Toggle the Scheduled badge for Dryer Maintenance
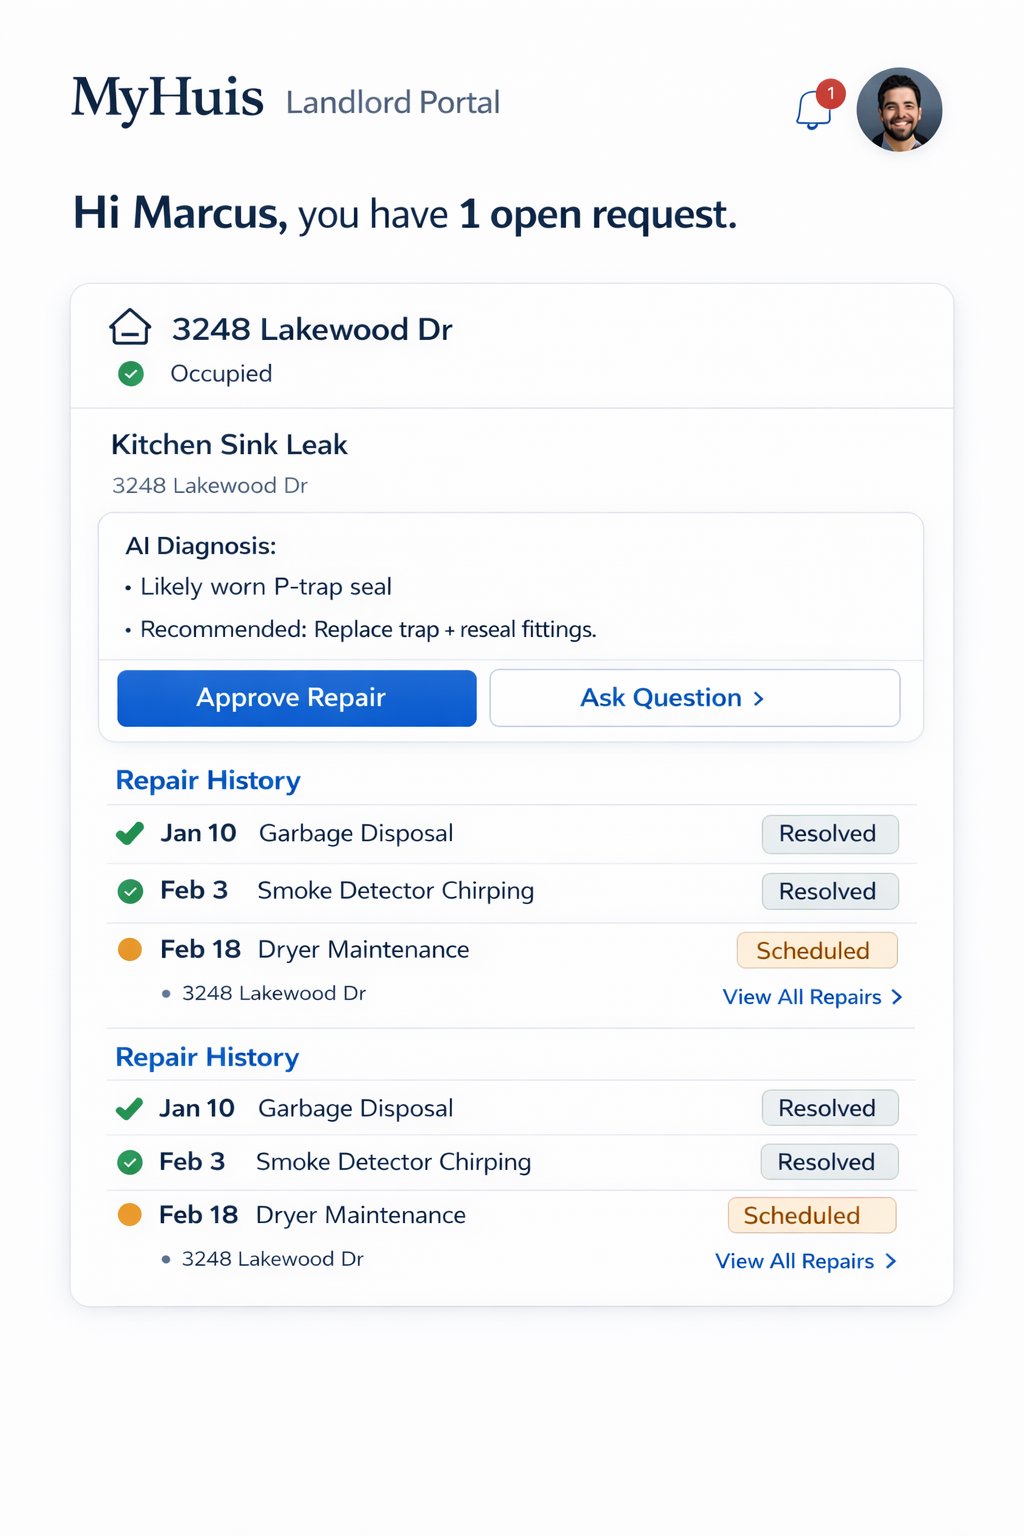This screenshot has width=1024, height=1536. click(x=817, y=950)
